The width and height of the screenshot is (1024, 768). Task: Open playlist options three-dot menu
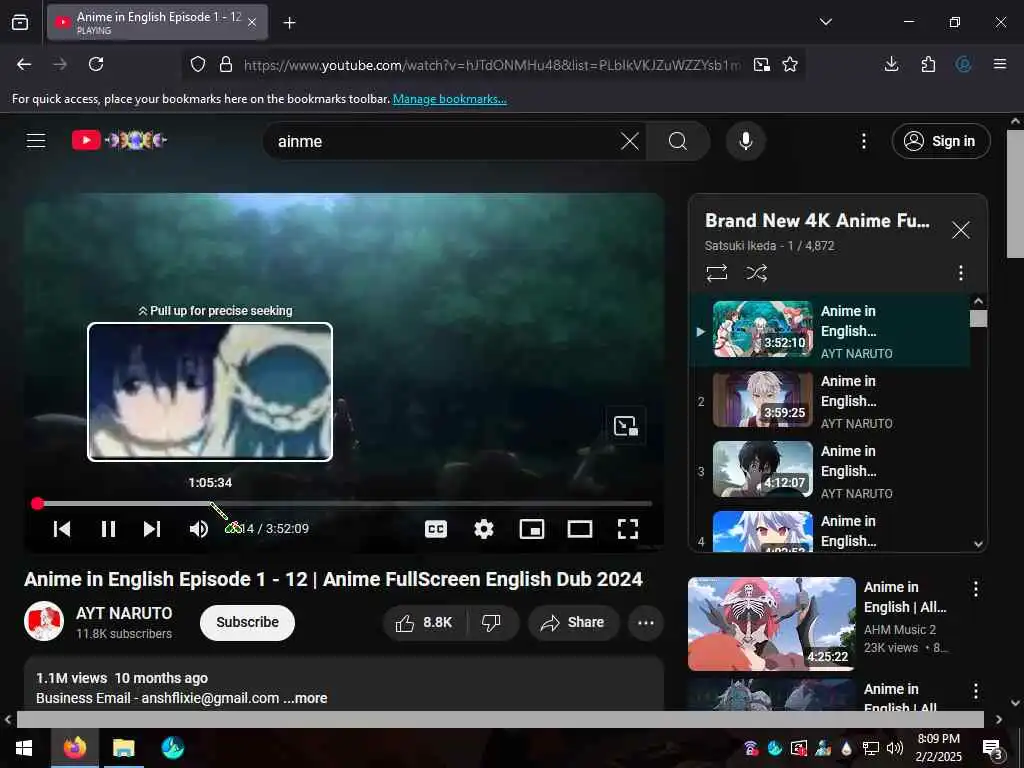tap(960, 272)
